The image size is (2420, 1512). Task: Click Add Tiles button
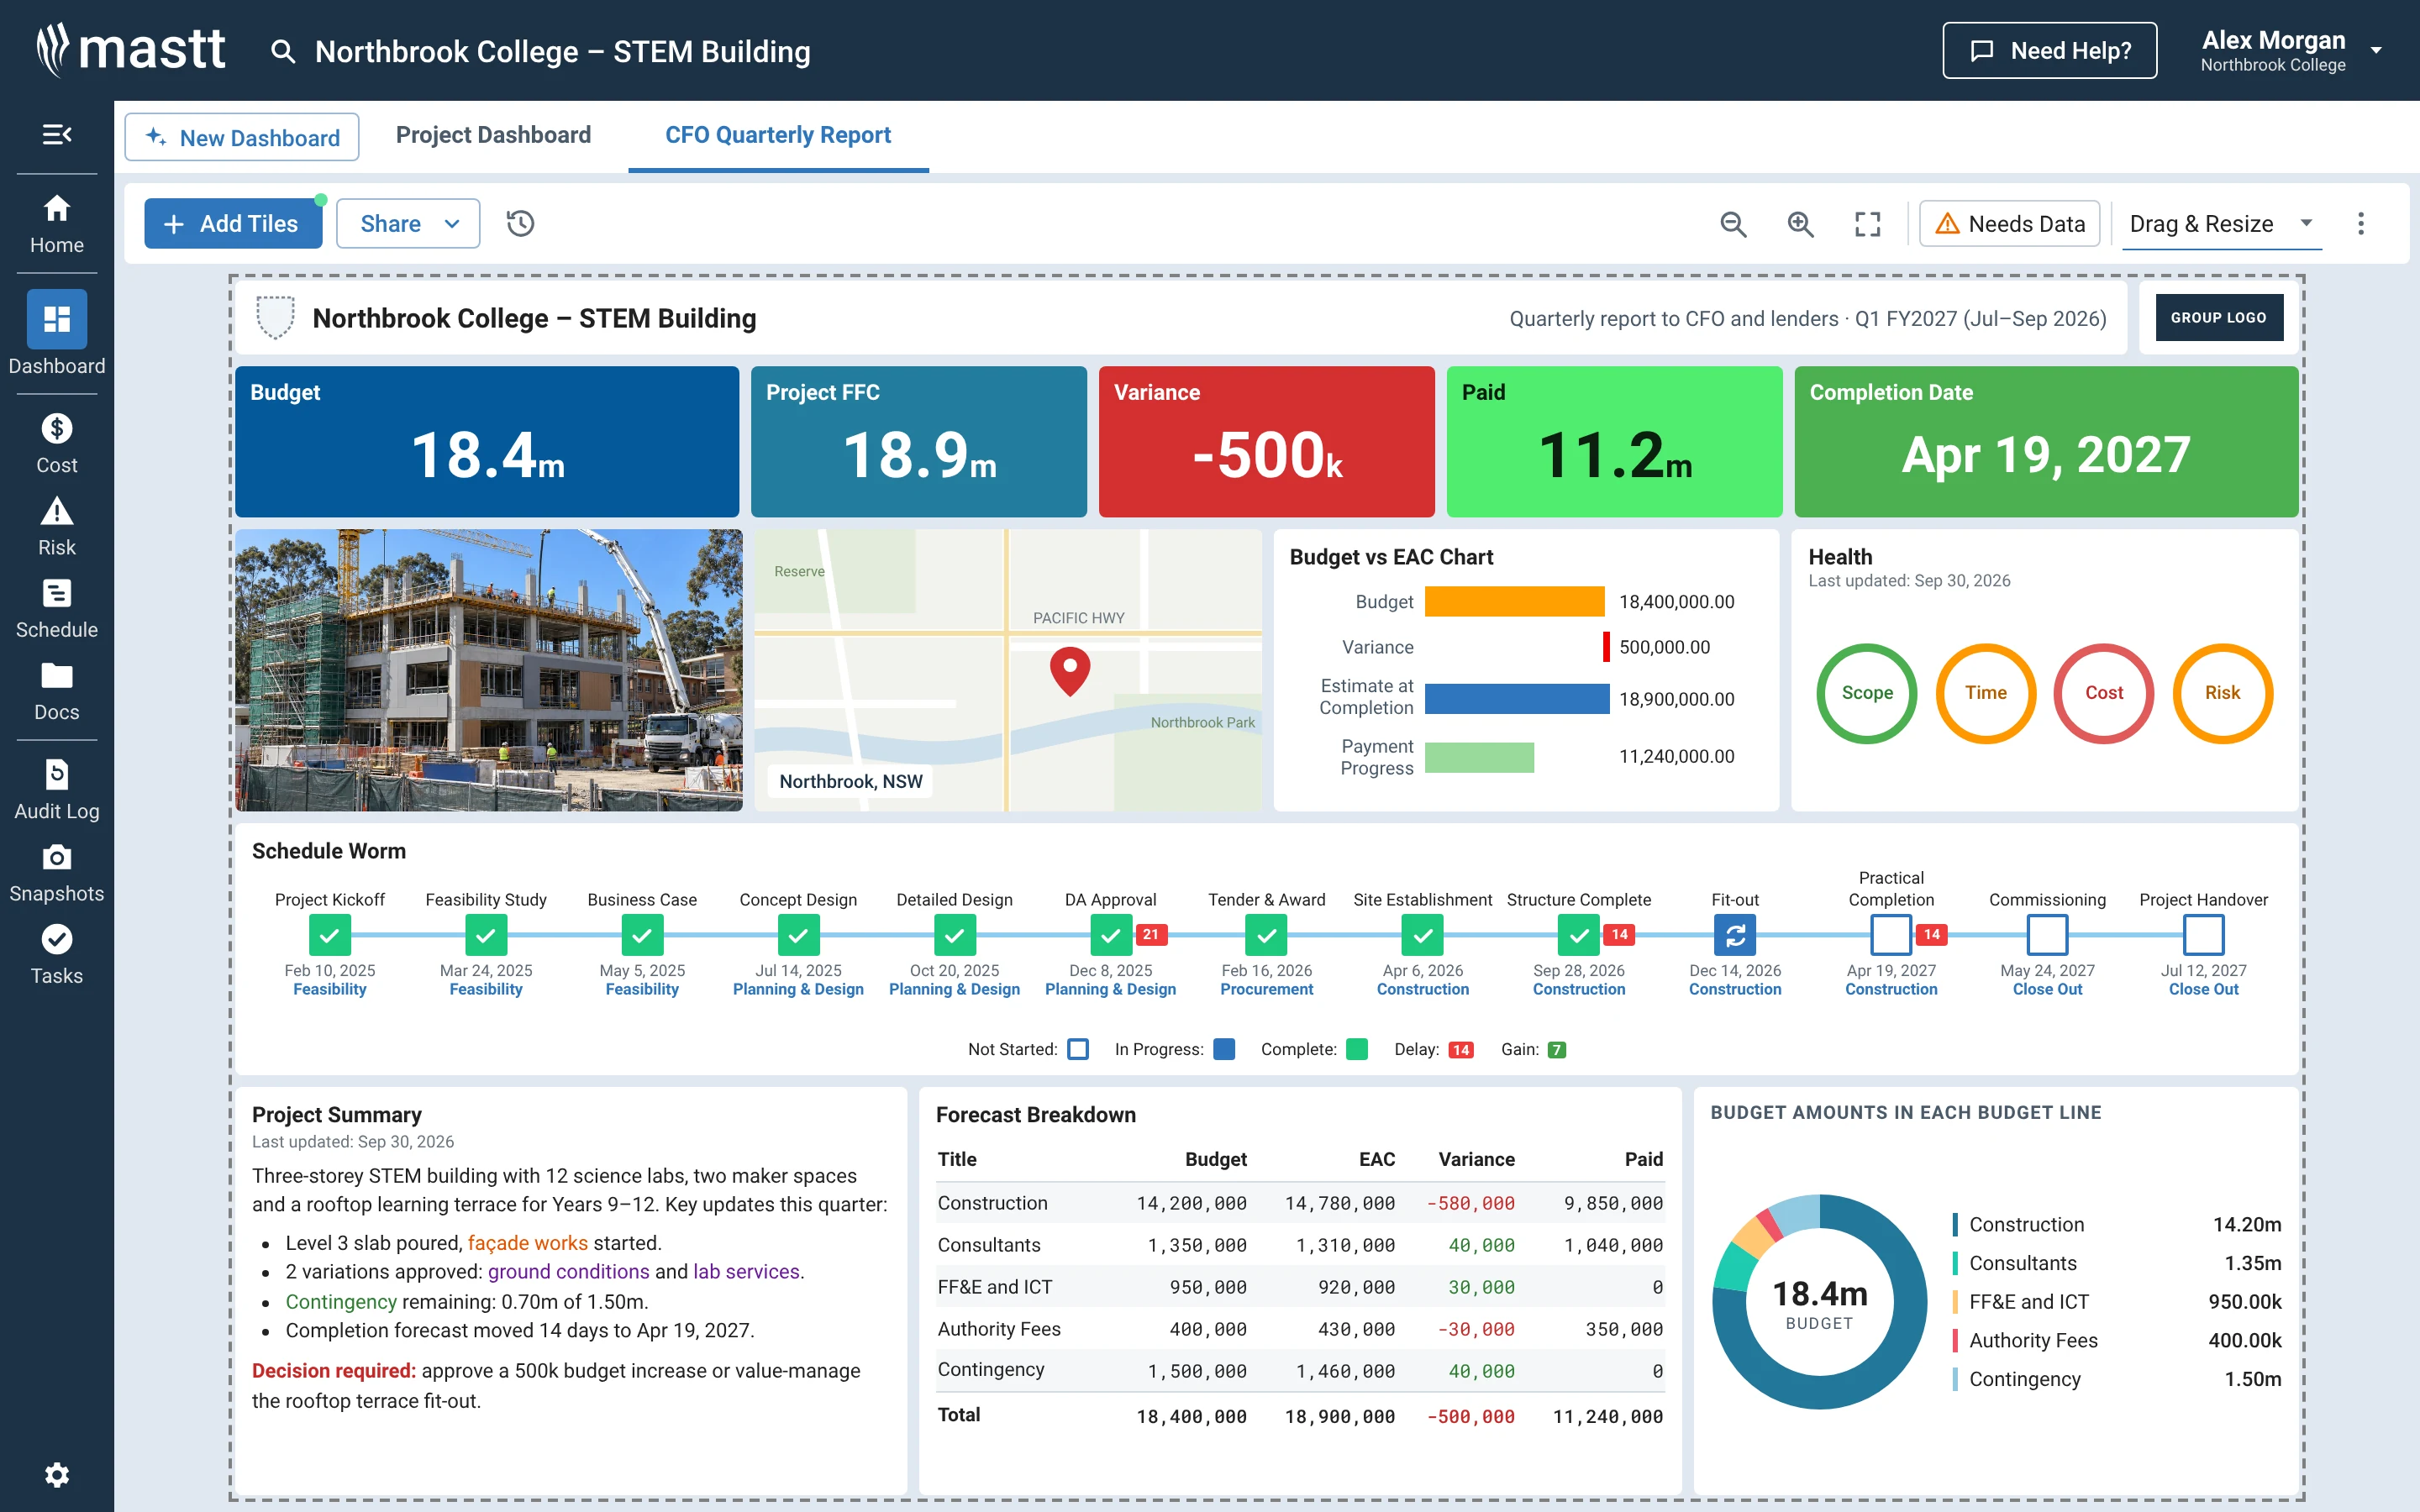tap(233, 223)
